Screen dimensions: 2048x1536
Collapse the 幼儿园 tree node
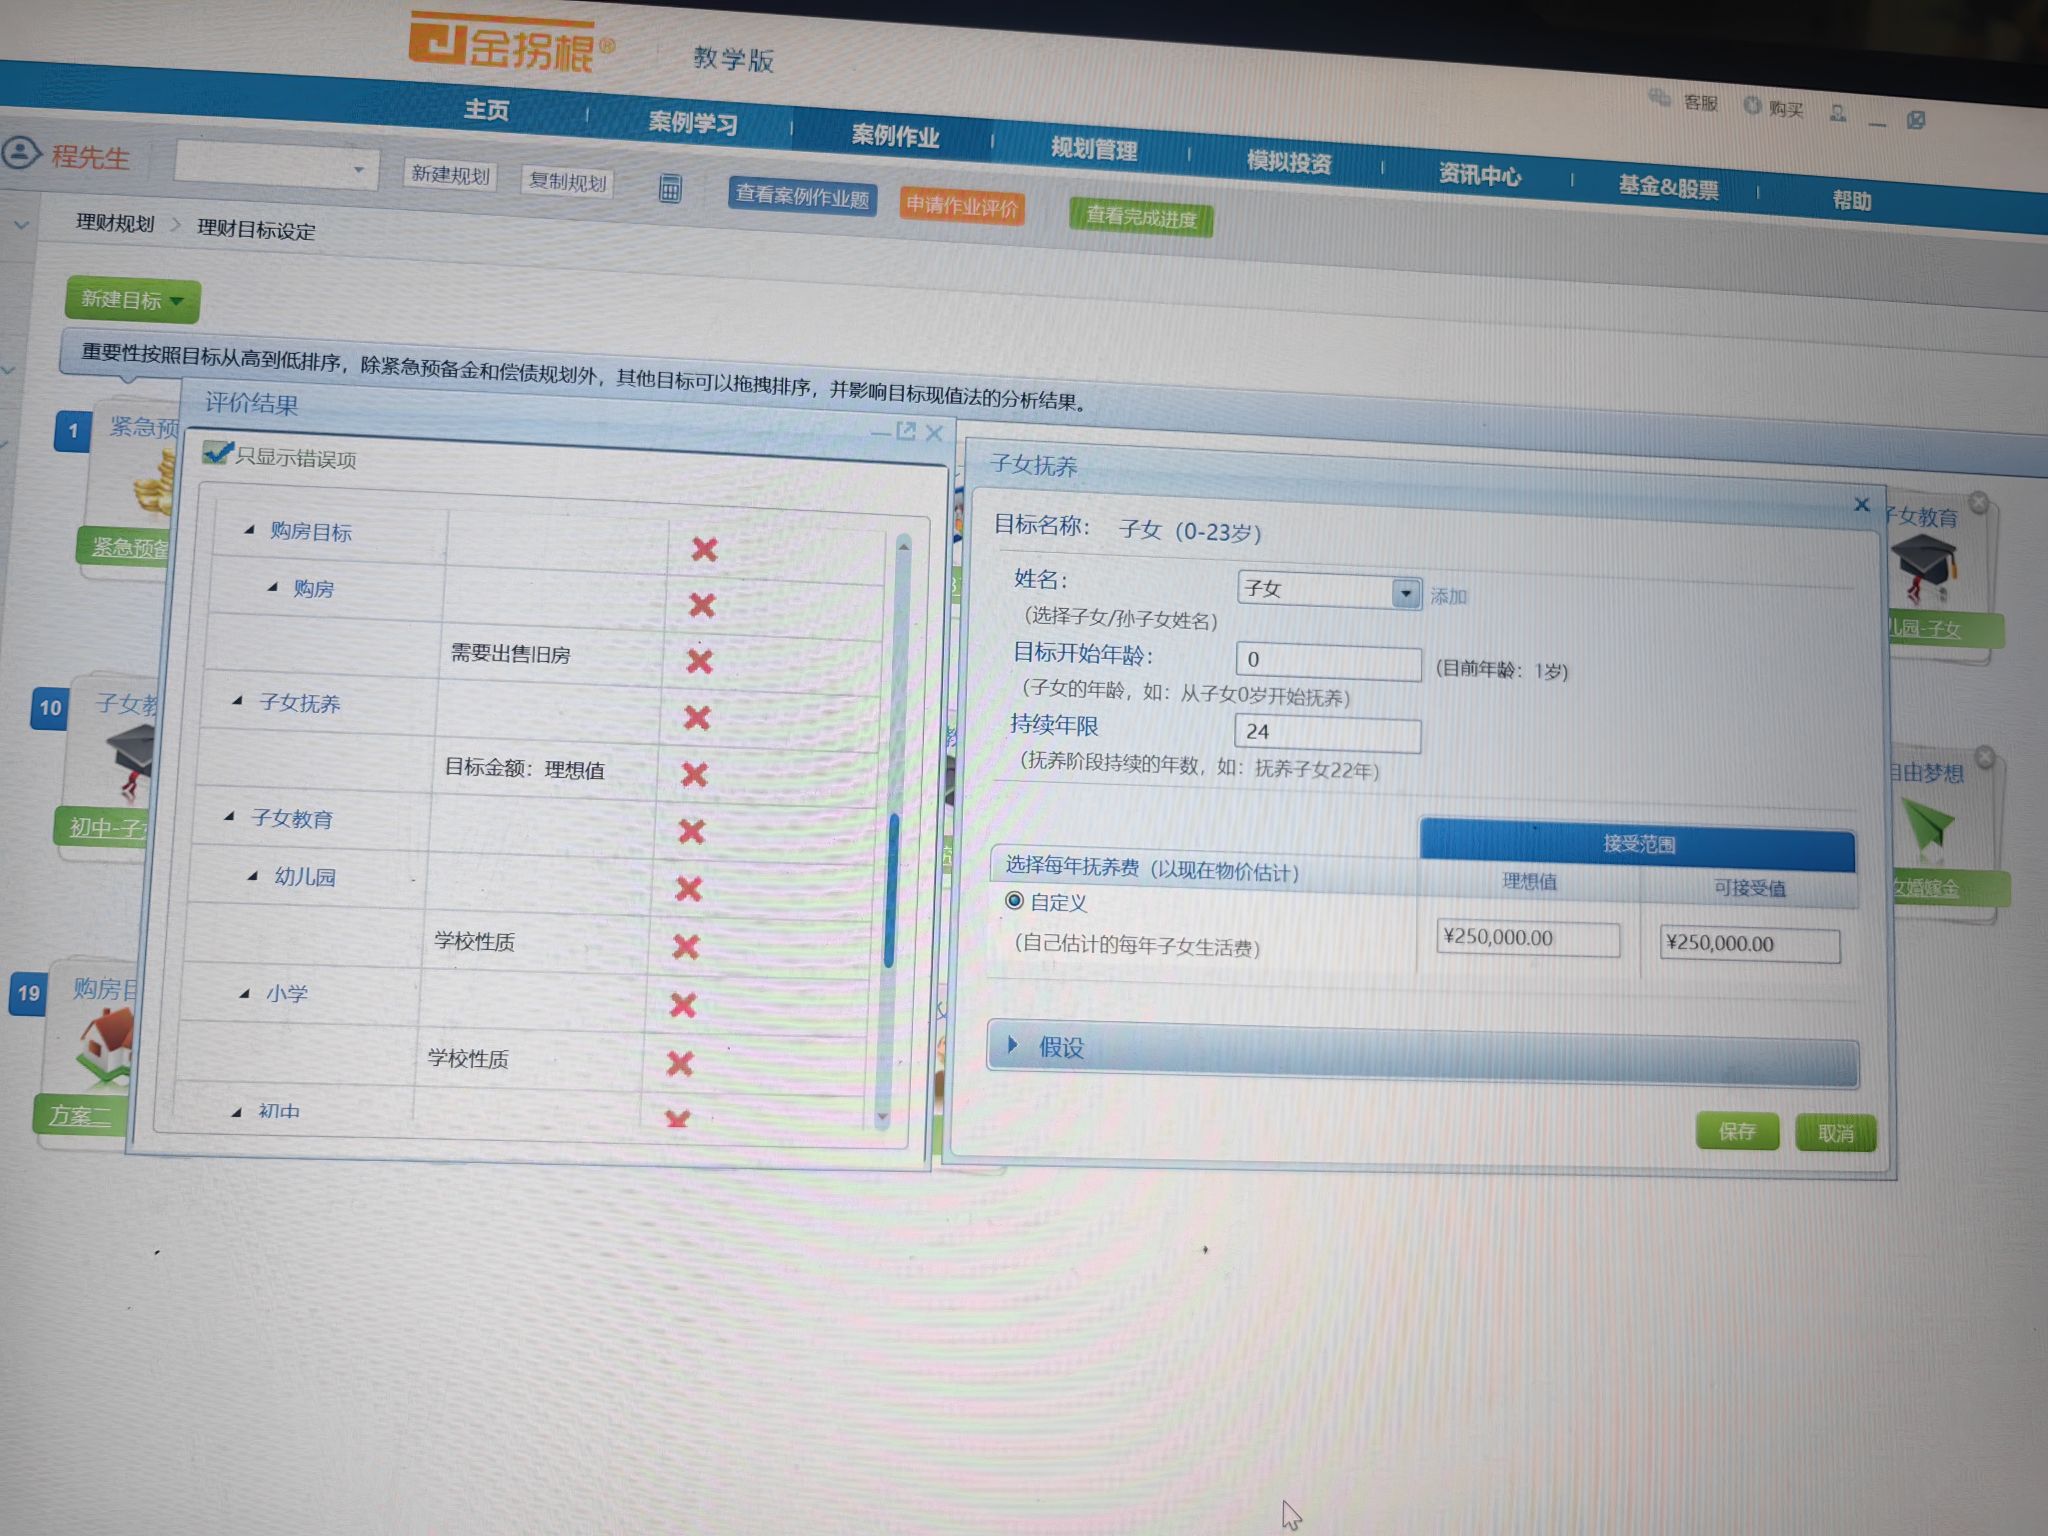[x=253, y=876]
